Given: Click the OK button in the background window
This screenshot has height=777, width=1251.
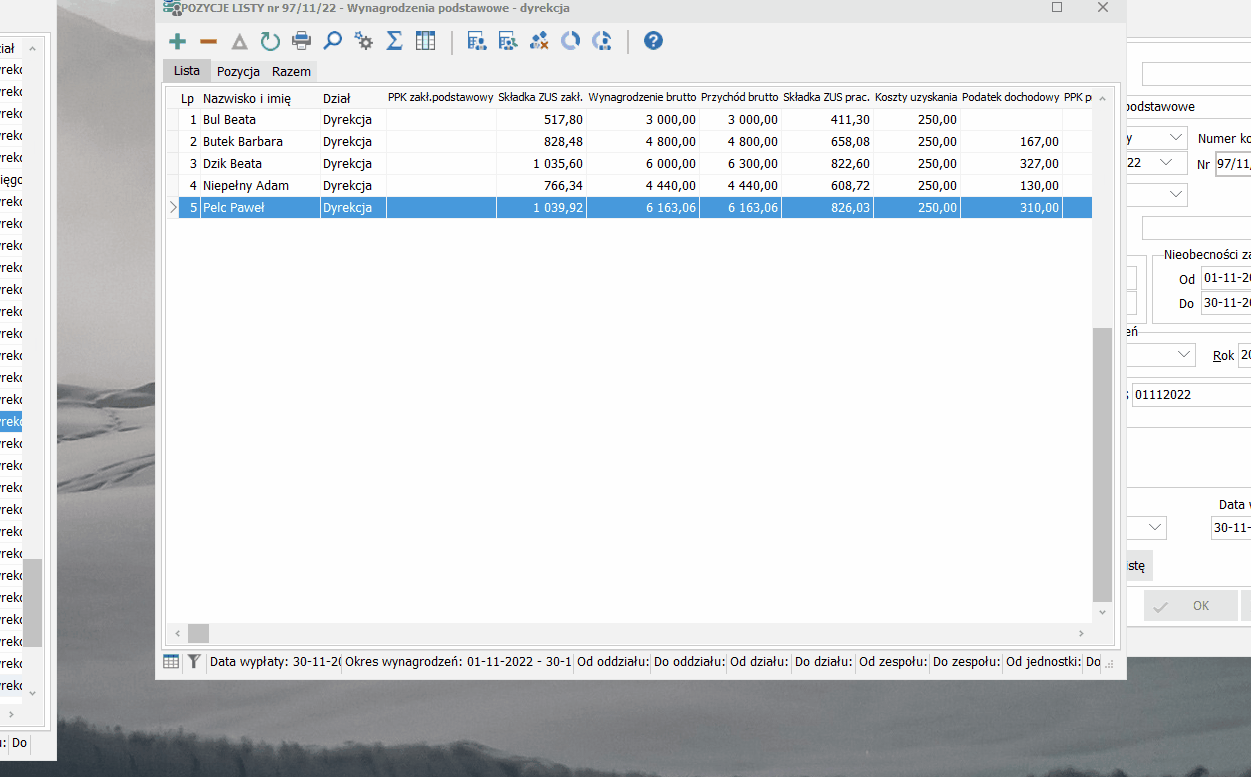Looking at the screenshot, I should tap(1190, 606).
